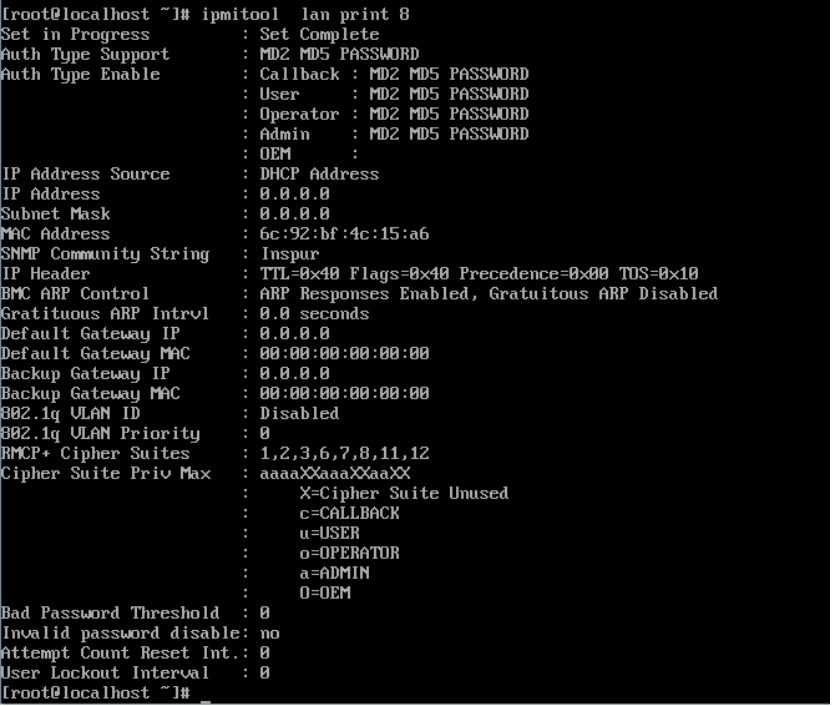Click the ipmitool lan print 8 command
This screenshot has height=706, width=832.
(305, 14)
